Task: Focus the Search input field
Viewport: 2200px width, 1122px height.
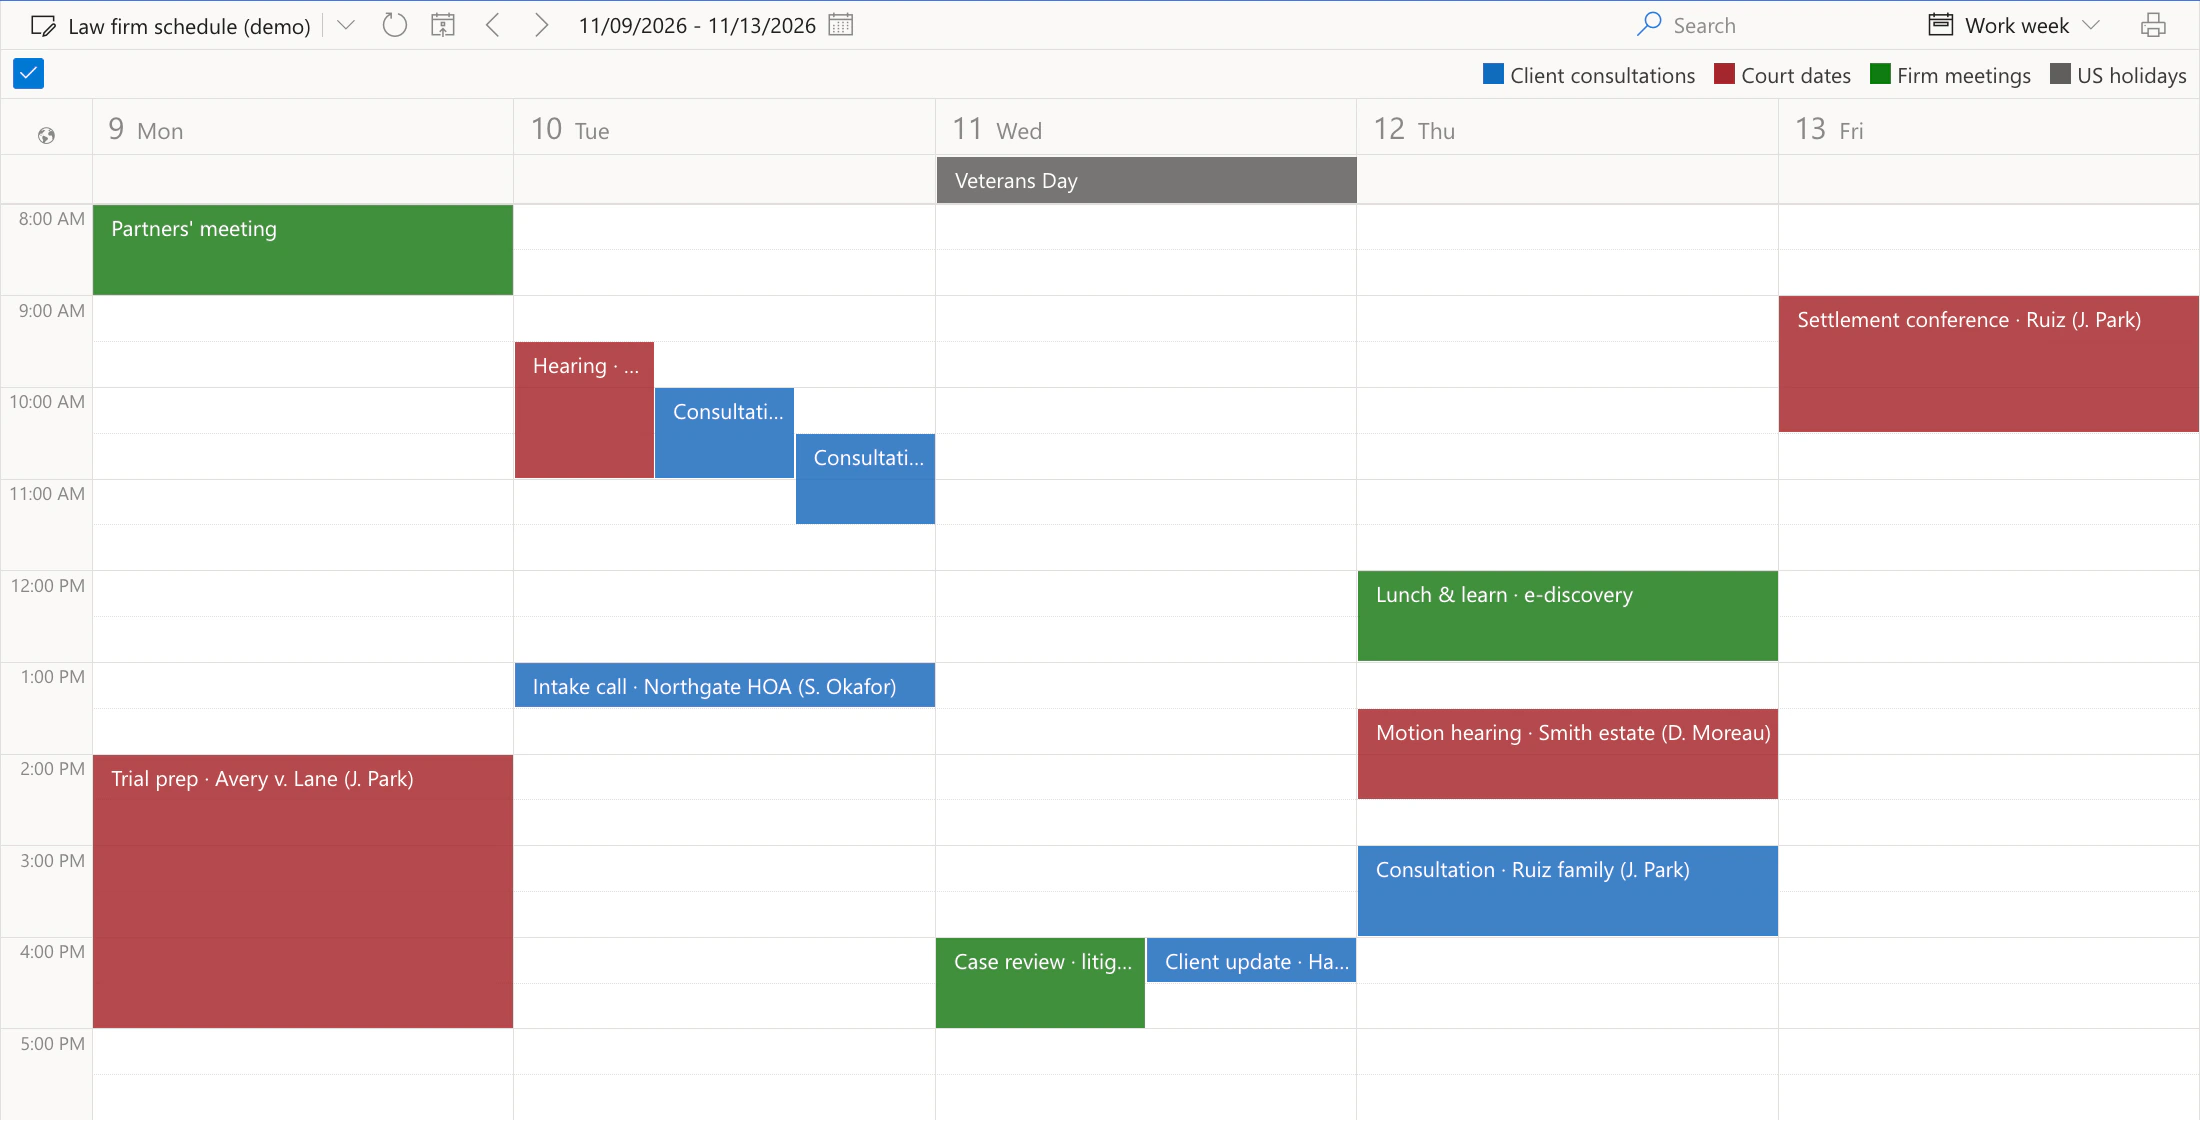Action: pyautogui.click(x=1770, y=25)
